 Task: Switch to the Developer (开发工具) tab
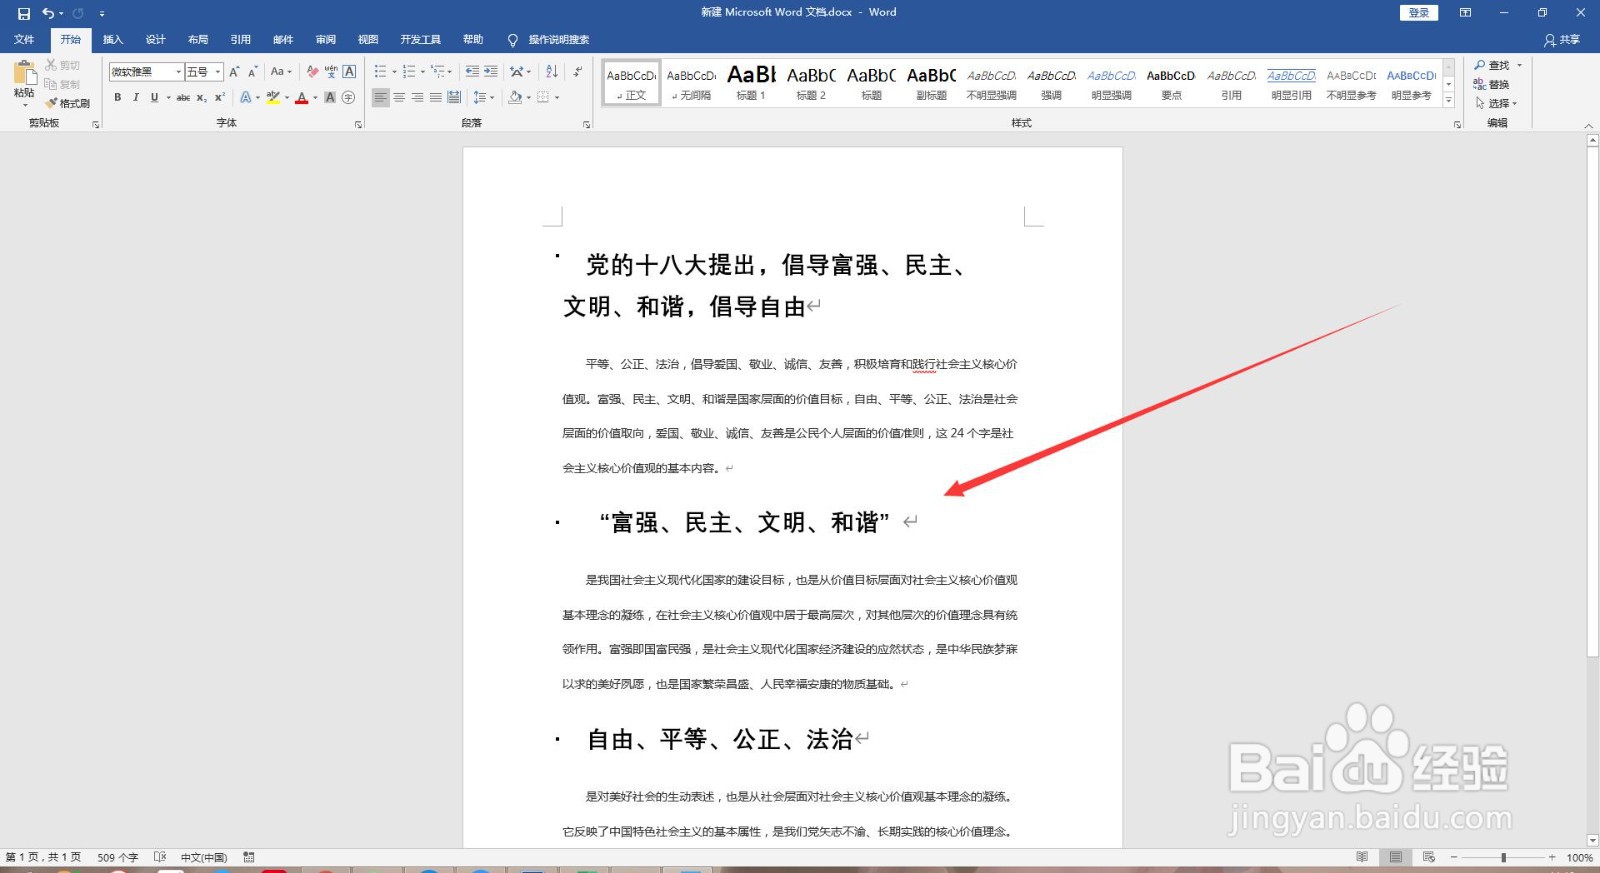[x=421, y=39]
